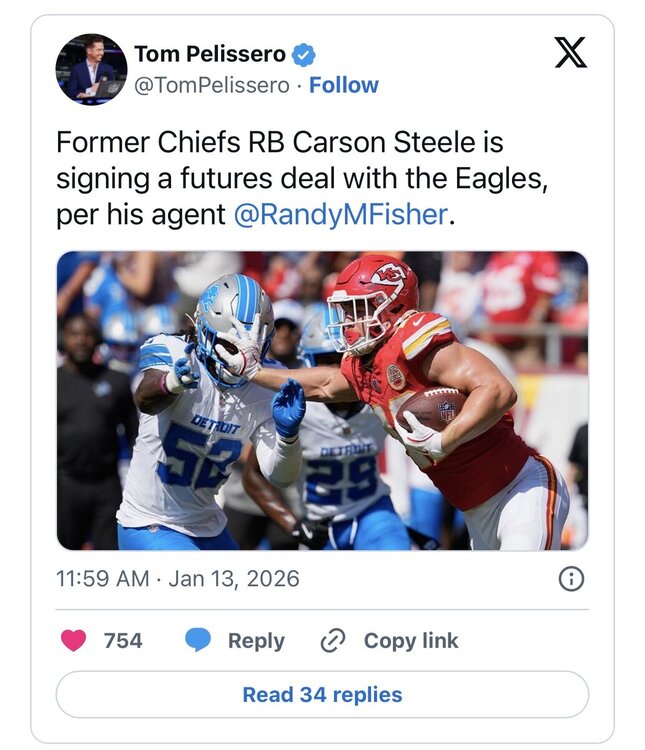Click the chain link copy icon
This screenshot has height=750, width=645.
click(331, 641)
